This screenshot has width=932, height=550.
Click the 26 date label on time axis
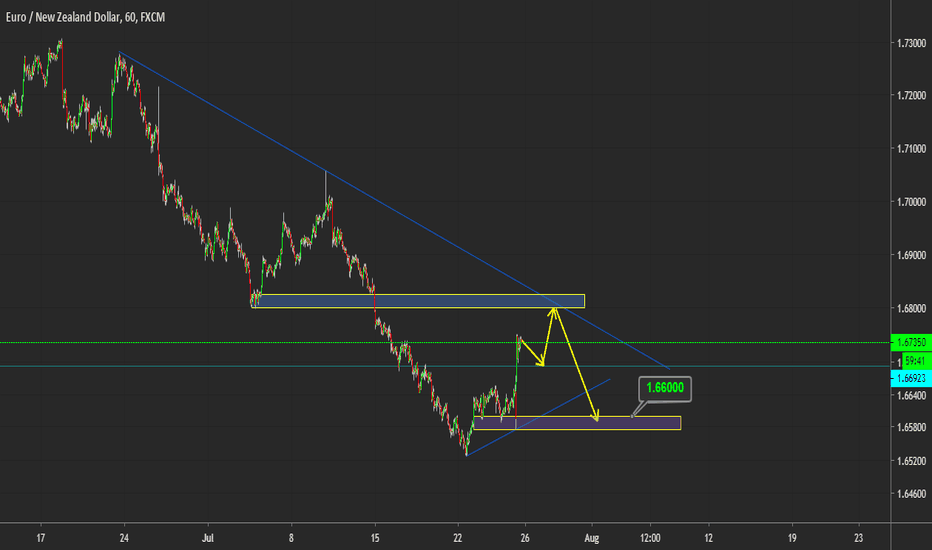coord(524,538)
